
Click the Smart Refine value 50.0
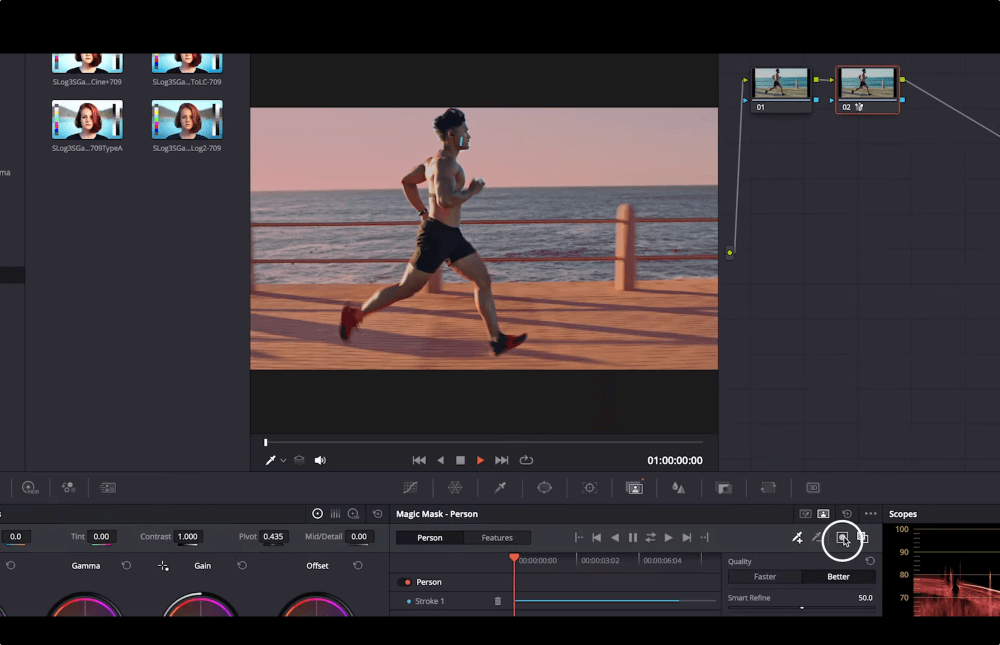point(865,598)
